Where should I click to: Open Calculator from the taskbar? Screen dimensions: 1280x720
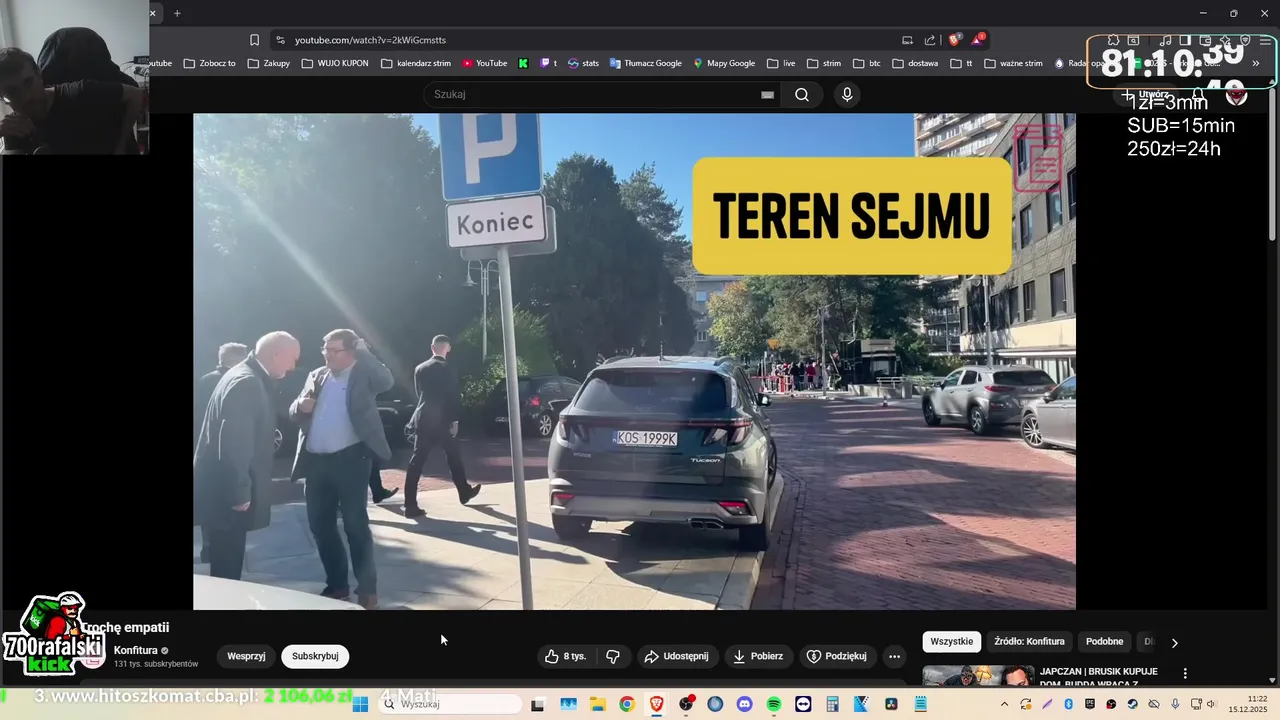833,704
